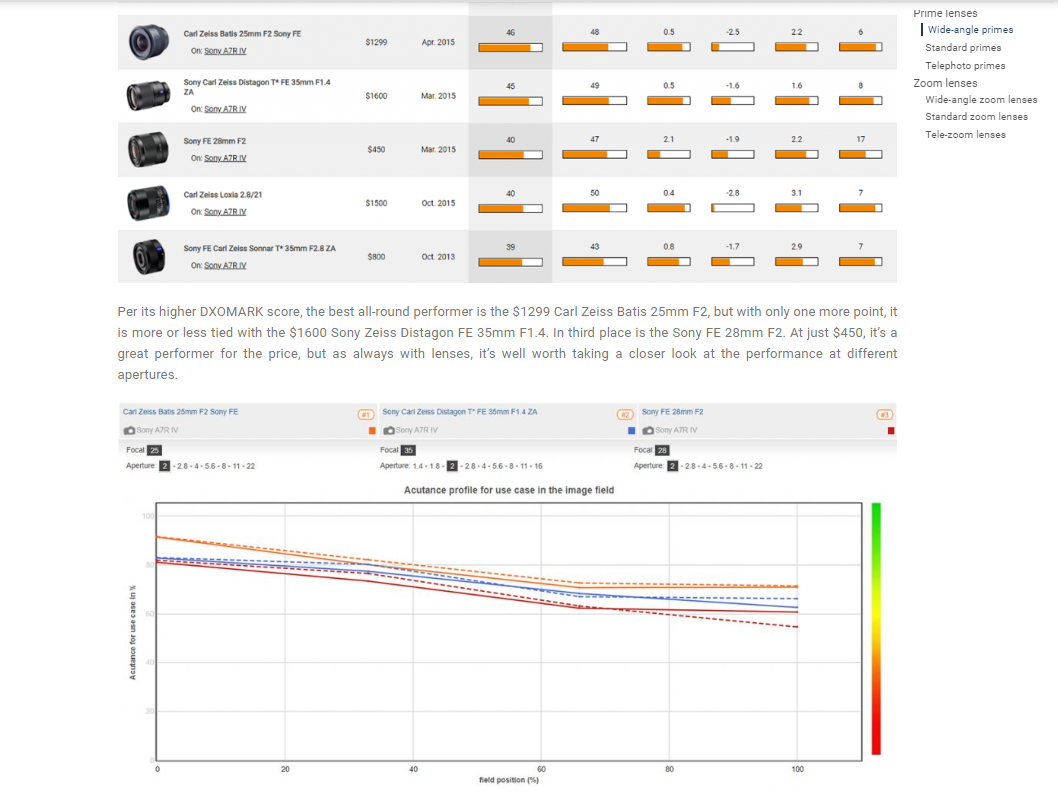Select aperture 1.4 for Distagon 35mm lens
1058x793 pixels.
click(x=418, y=466)
